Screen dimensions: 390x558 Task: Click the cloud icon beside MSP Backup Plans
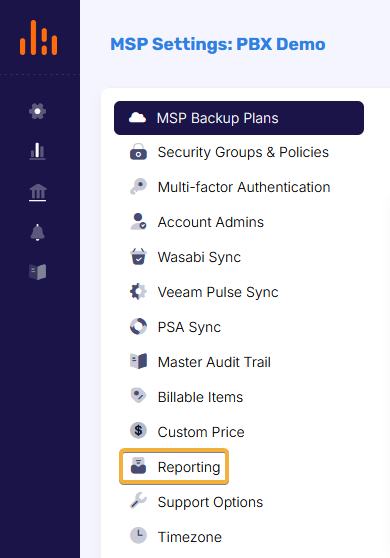[137, 118]
